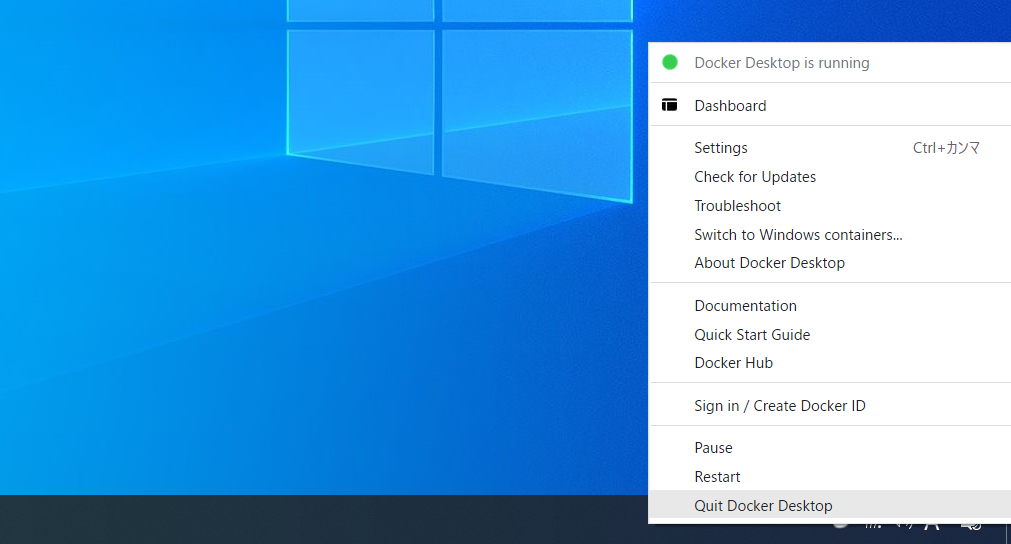Select Check for Updates
Viewport: 1011px width, 544px height.
[830, 177]
